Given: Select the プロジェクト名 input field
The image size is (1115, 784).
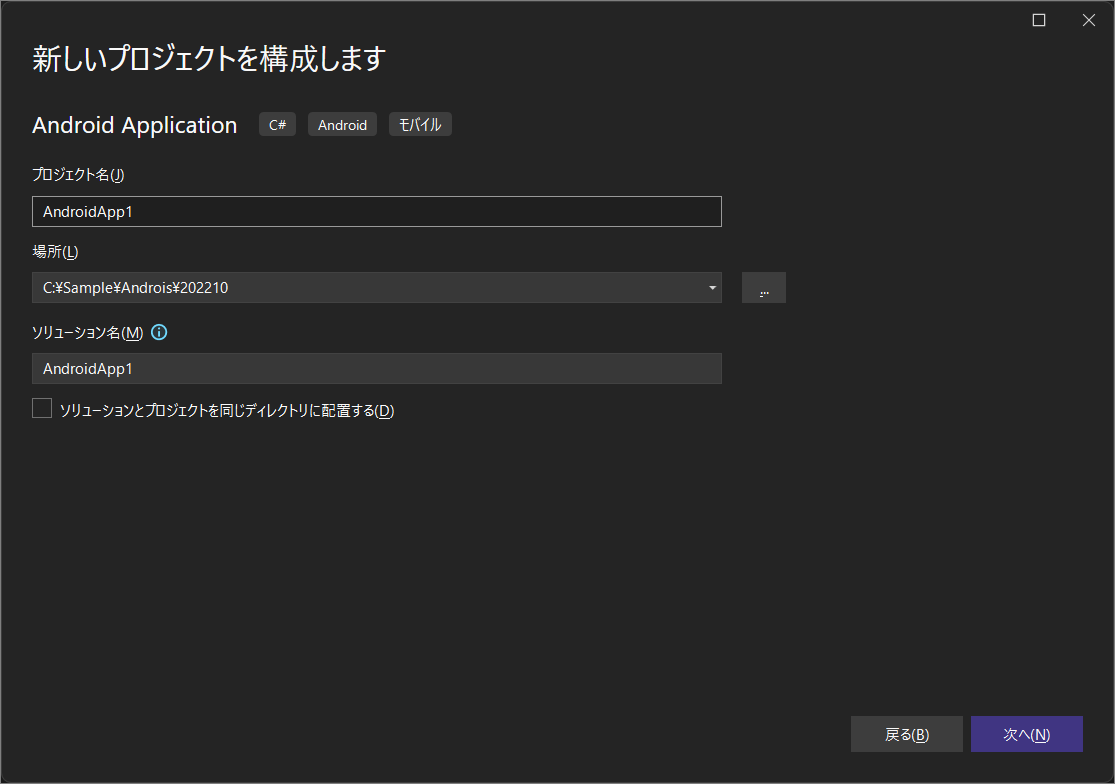Looking at the screenshot, I should tap(376, 211).
